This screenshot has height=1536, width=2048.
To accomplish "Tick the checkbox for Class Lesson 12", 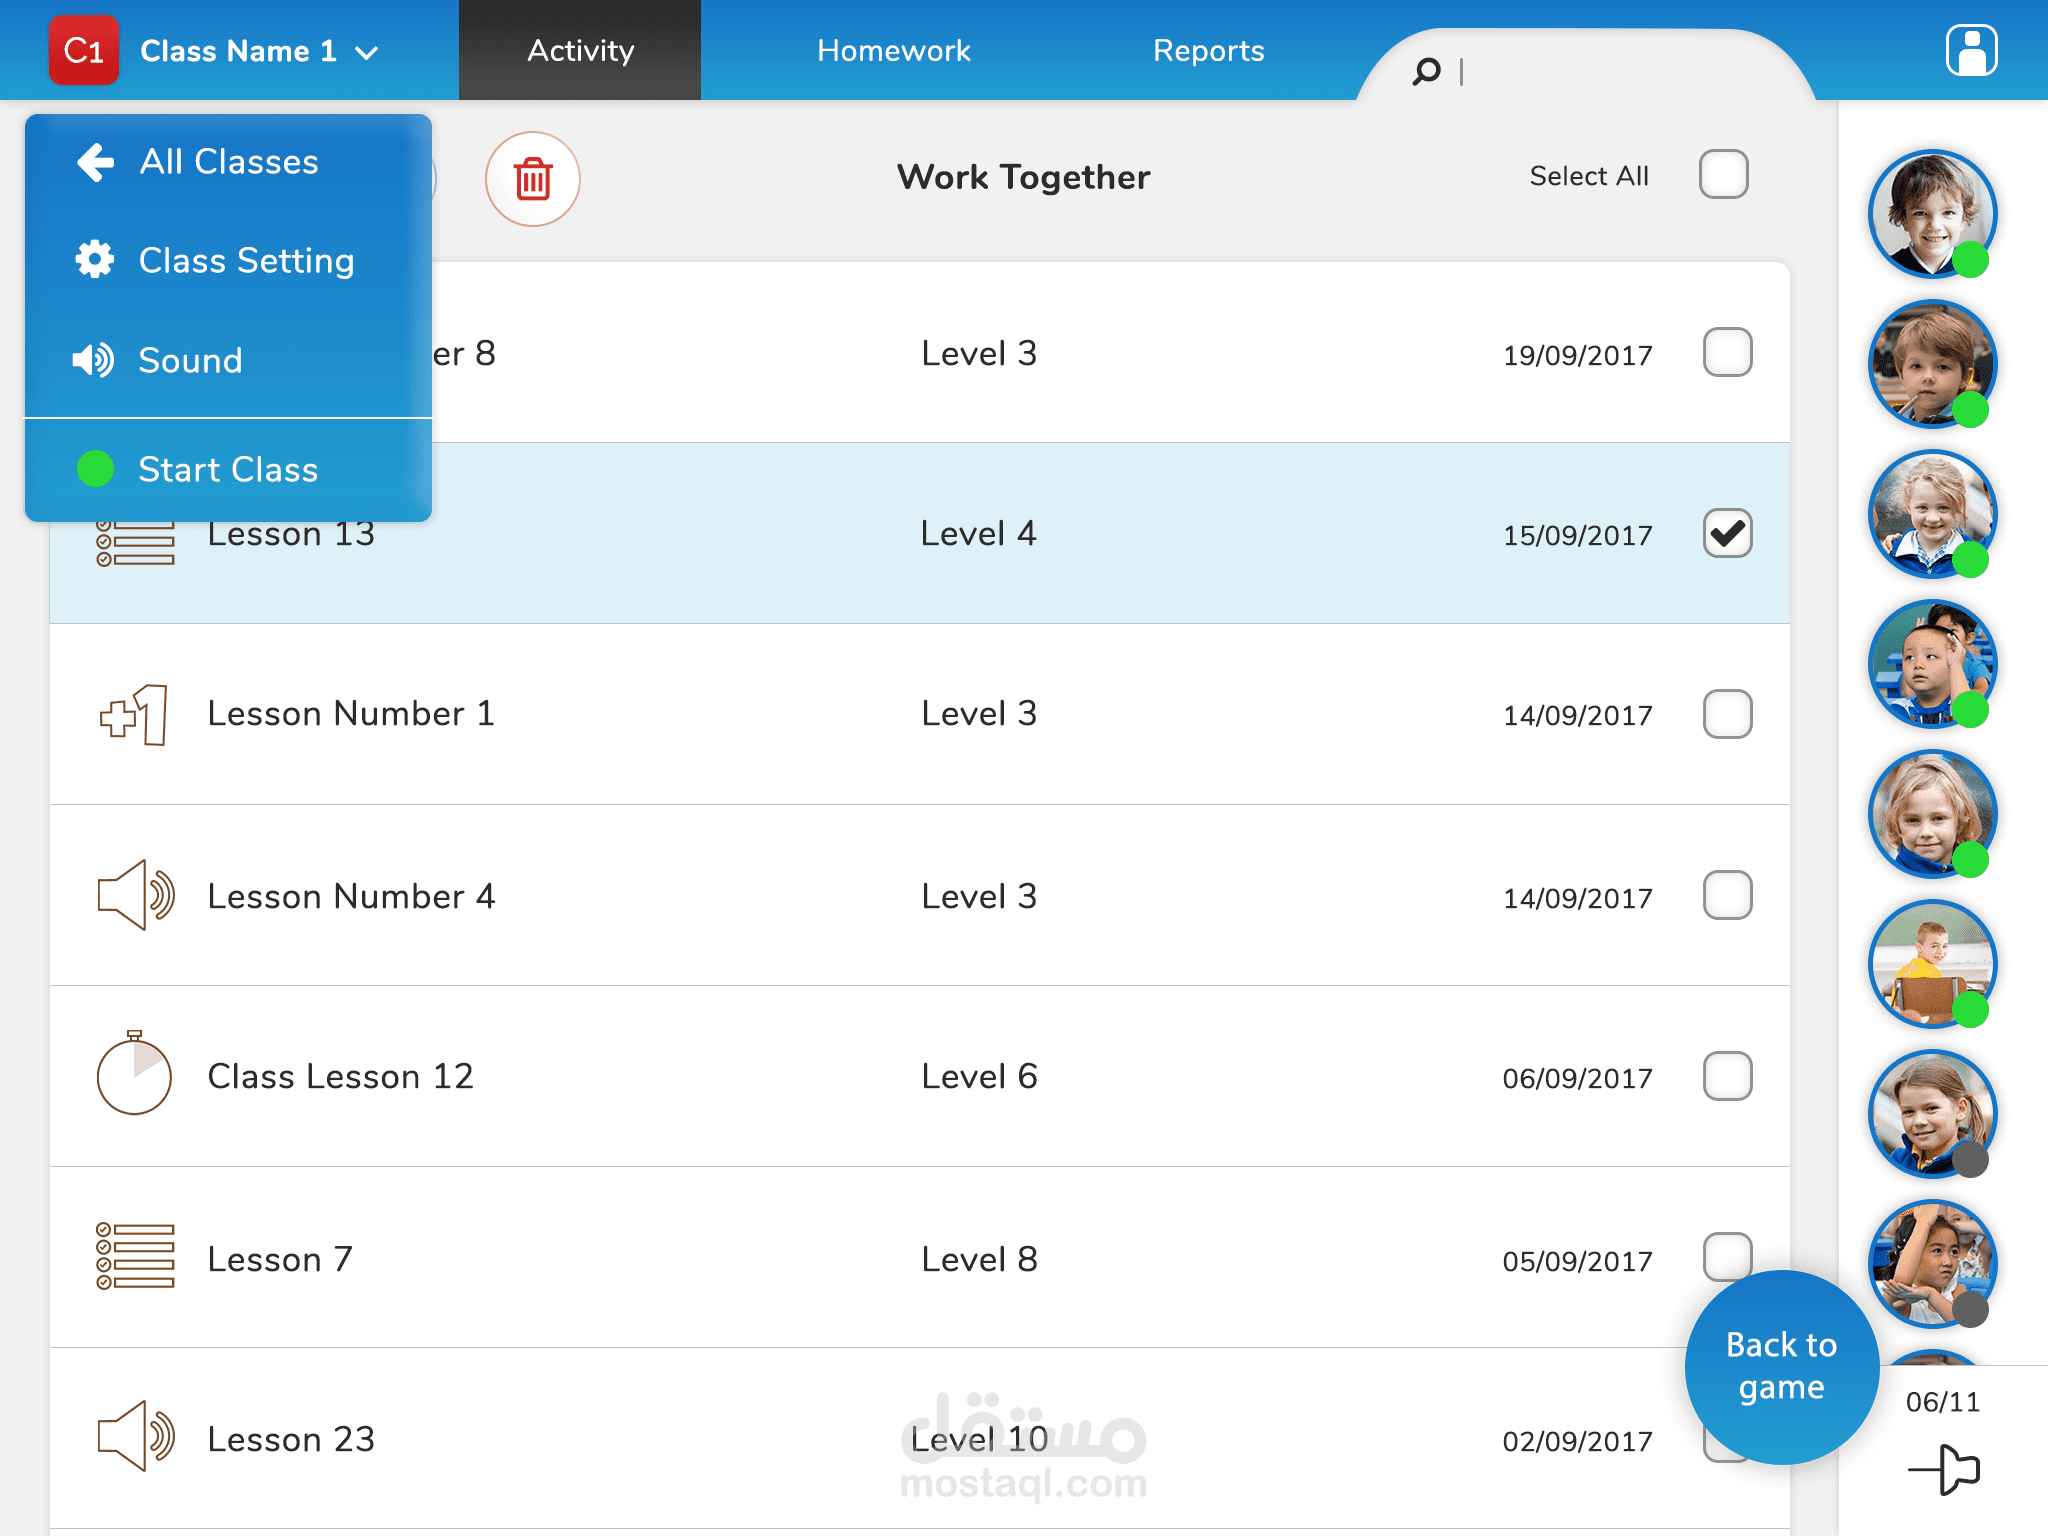I will coord(1727,1076).
